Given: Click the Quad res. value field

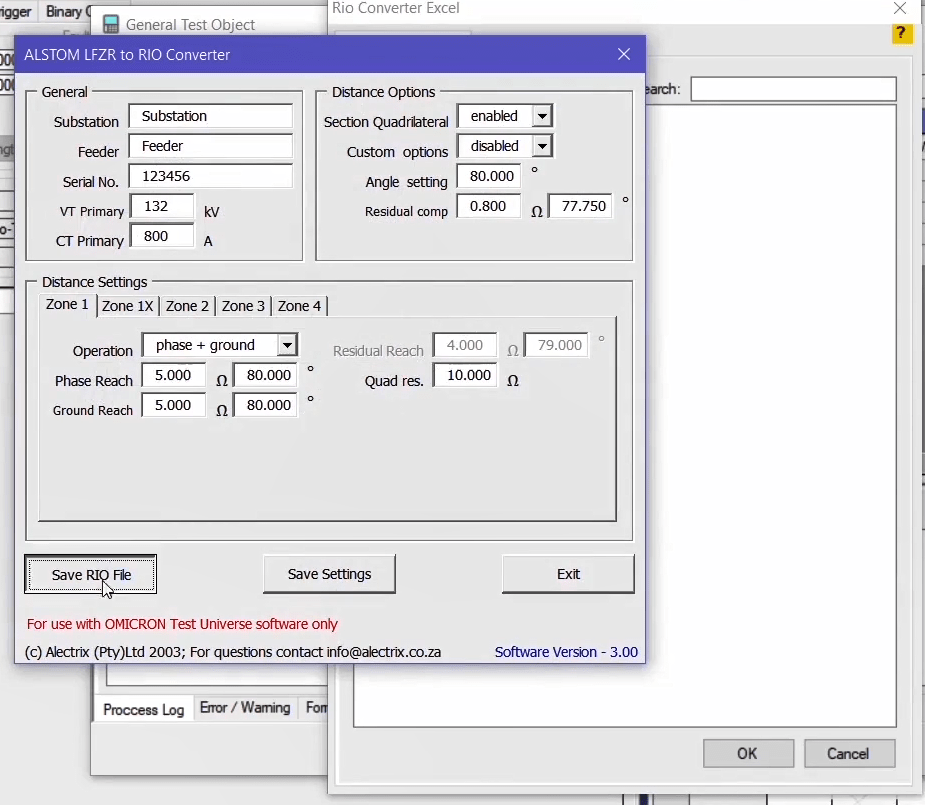Looking at the screenshot, I should 465,375.
